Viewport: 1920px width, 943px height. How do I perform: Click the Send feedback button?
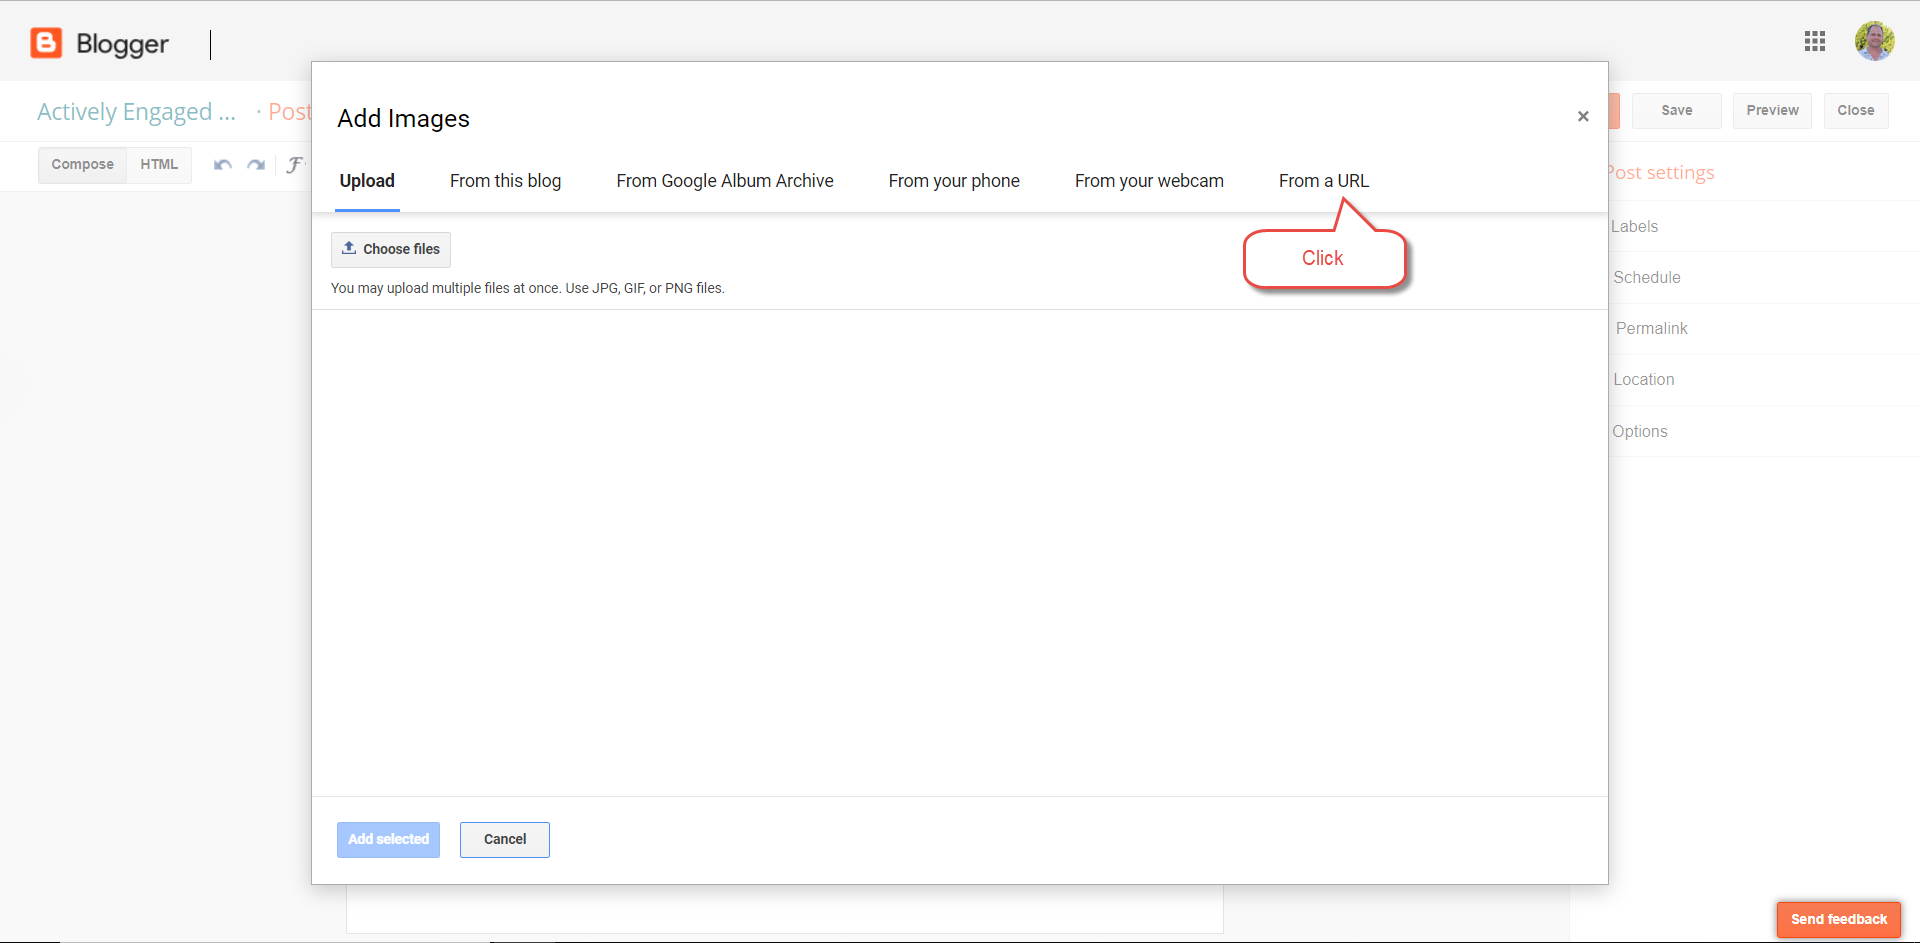(x=1839, y=919)
